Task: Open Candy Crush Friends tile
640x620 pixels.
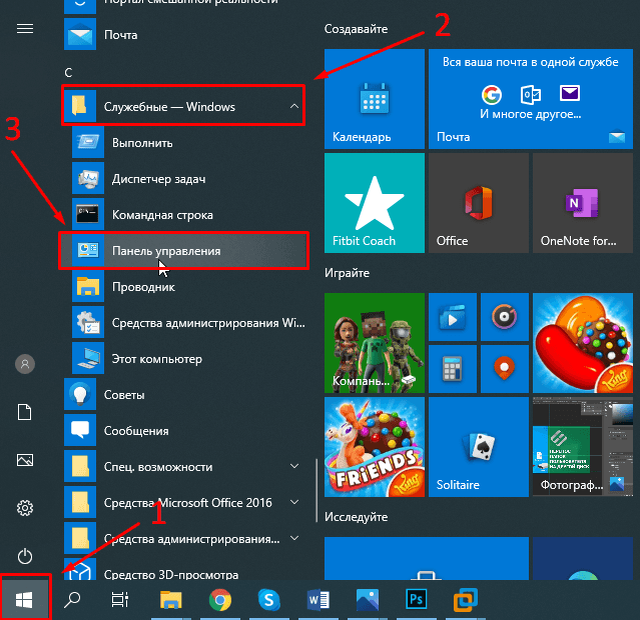Action: pyautogui.click(x=374, y=447)
